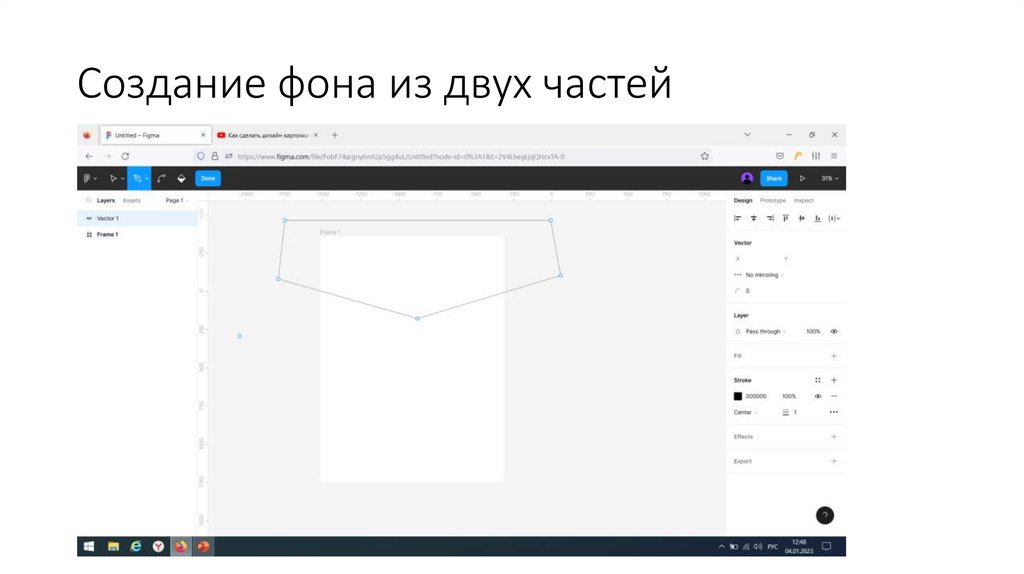
Task: Select the Vector 1 layer
Action: (x=137, y=218)
